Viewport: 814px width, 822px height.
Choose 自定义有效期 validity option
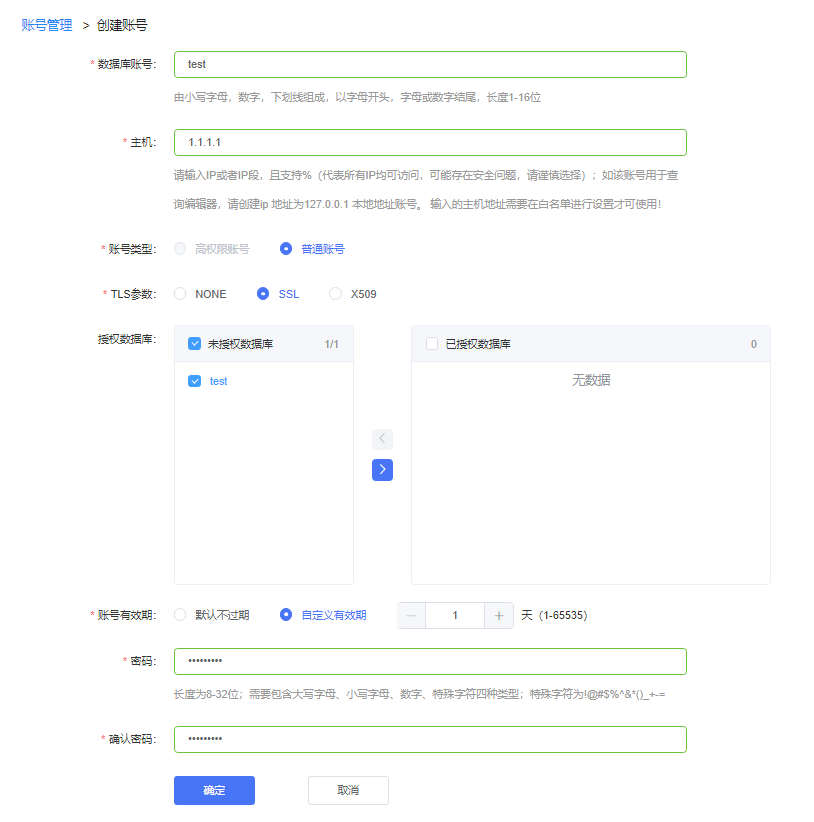pyautogui.click(x=286, y=615)
